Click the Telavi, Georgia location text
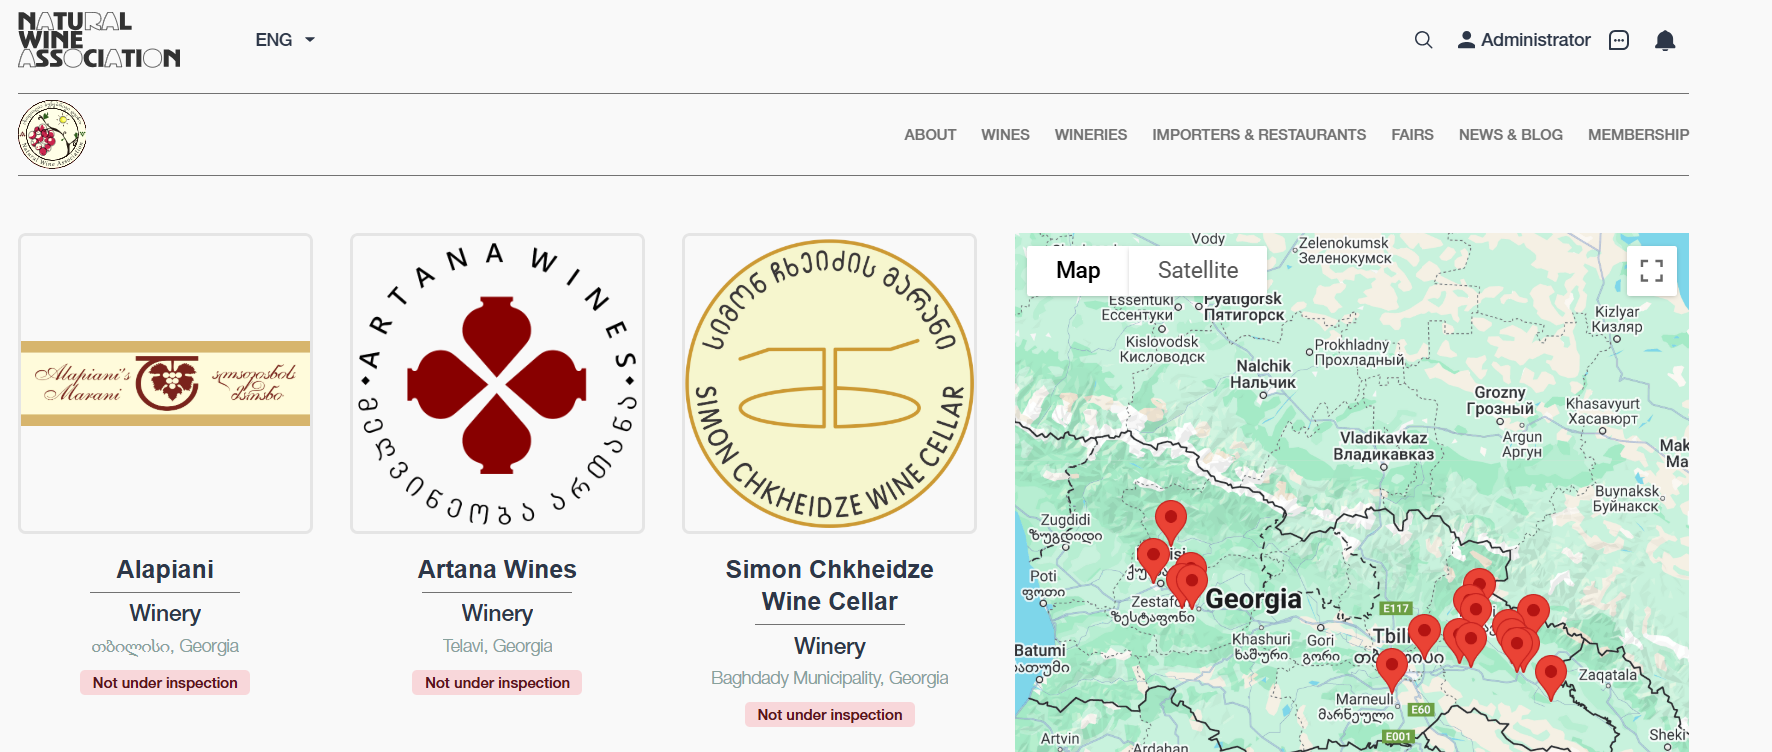The image size is (1772, 752). tap(497, 646)
